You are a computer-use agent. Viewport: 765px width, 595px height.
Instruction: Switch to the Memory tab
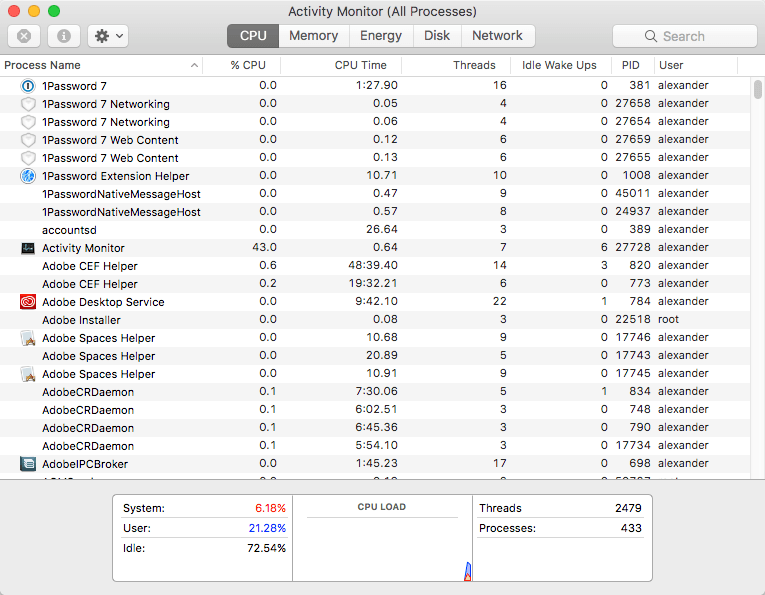pyautogui.click(x=314, y=36)
